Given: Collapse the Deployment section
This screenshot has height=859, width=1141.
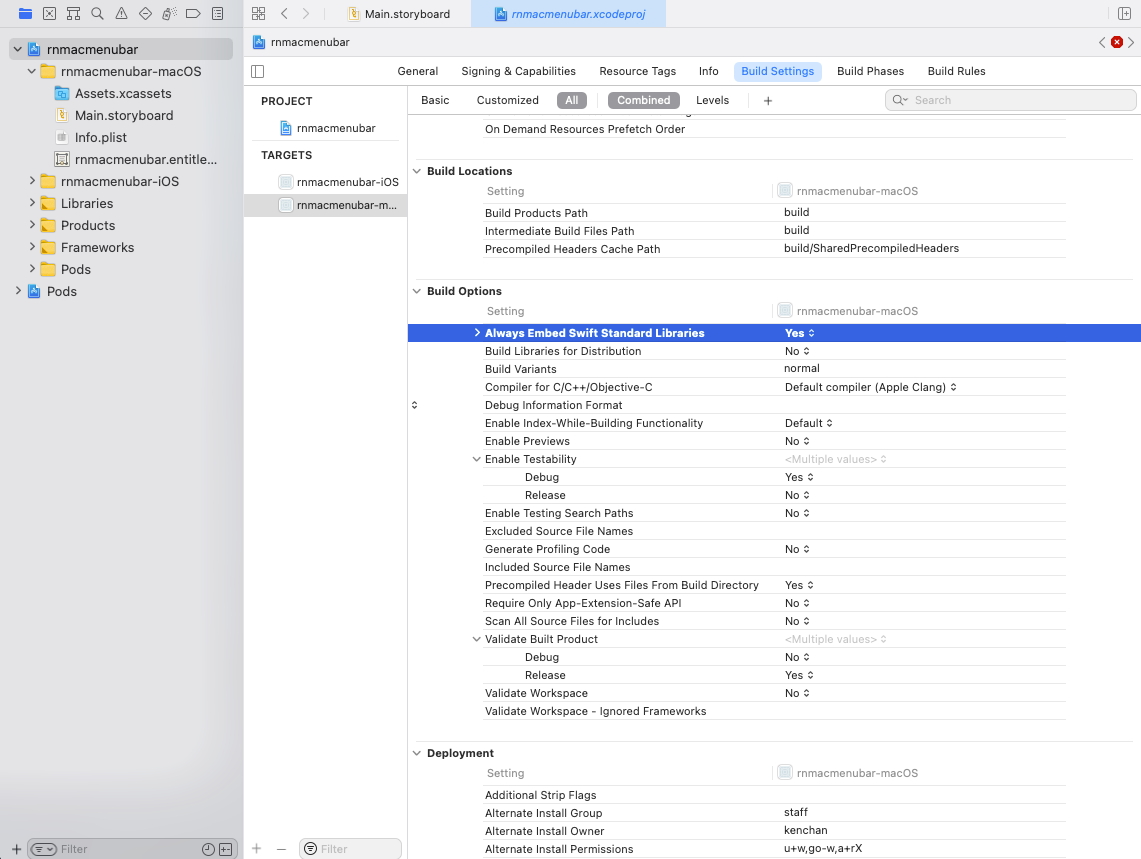Looking at the screenshot, I should (x=417, y=753).
